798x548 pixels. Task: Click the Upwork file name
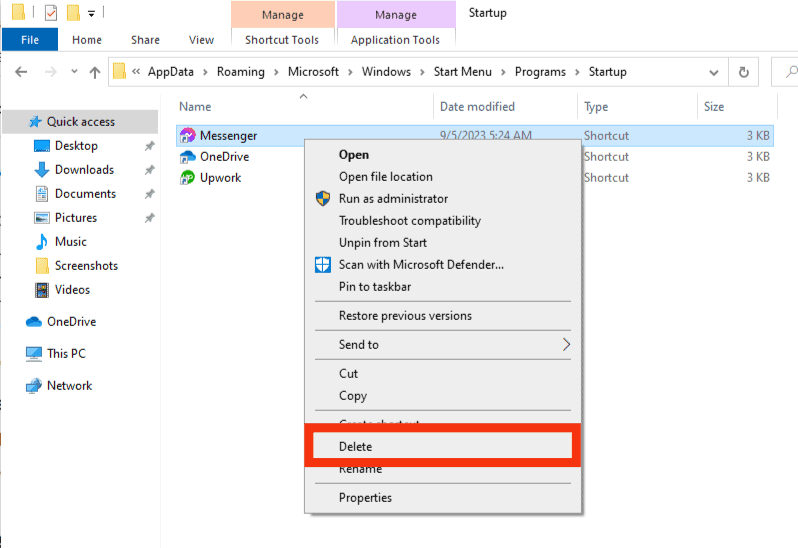click(x=220, y=178)
